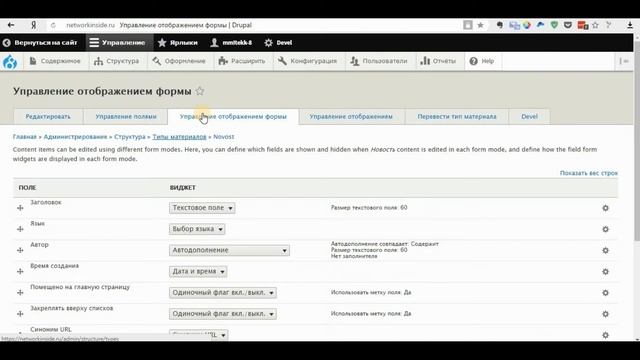Click the green shield ad-block extension
The width and height of the screenshot is (640, 360).
pyautogui.click(x=554, y=25)
